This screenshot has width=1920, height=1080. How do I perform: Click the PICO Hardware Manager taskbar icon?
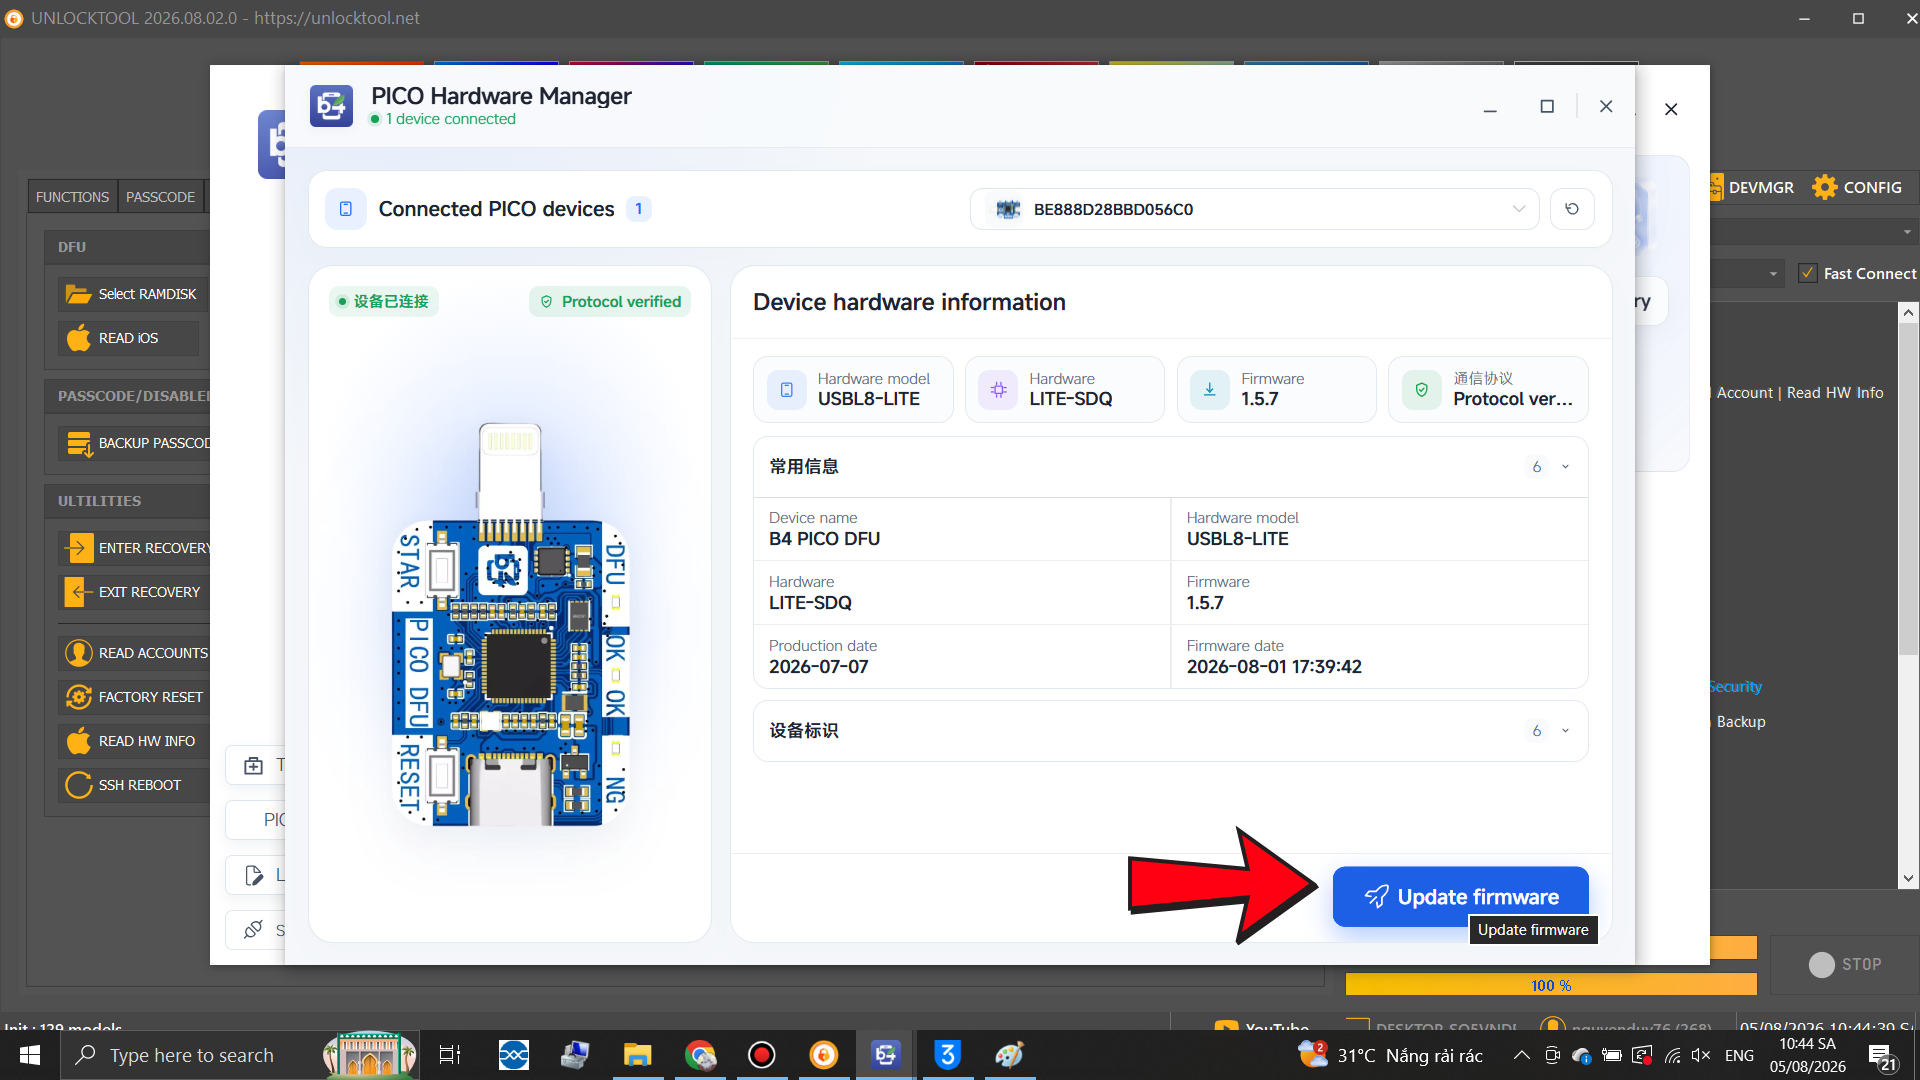click(x=886, y=1055)
